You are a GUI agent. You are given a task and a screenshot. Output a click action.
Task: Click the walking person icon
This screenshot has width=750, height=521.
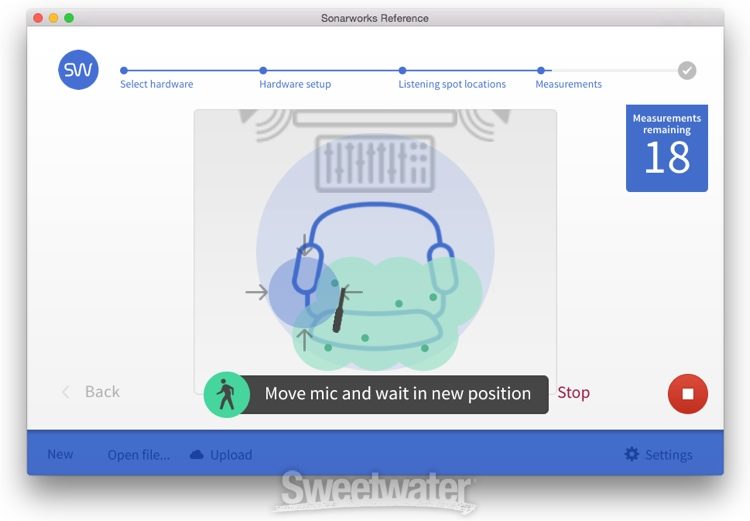(x=227, y=394)
